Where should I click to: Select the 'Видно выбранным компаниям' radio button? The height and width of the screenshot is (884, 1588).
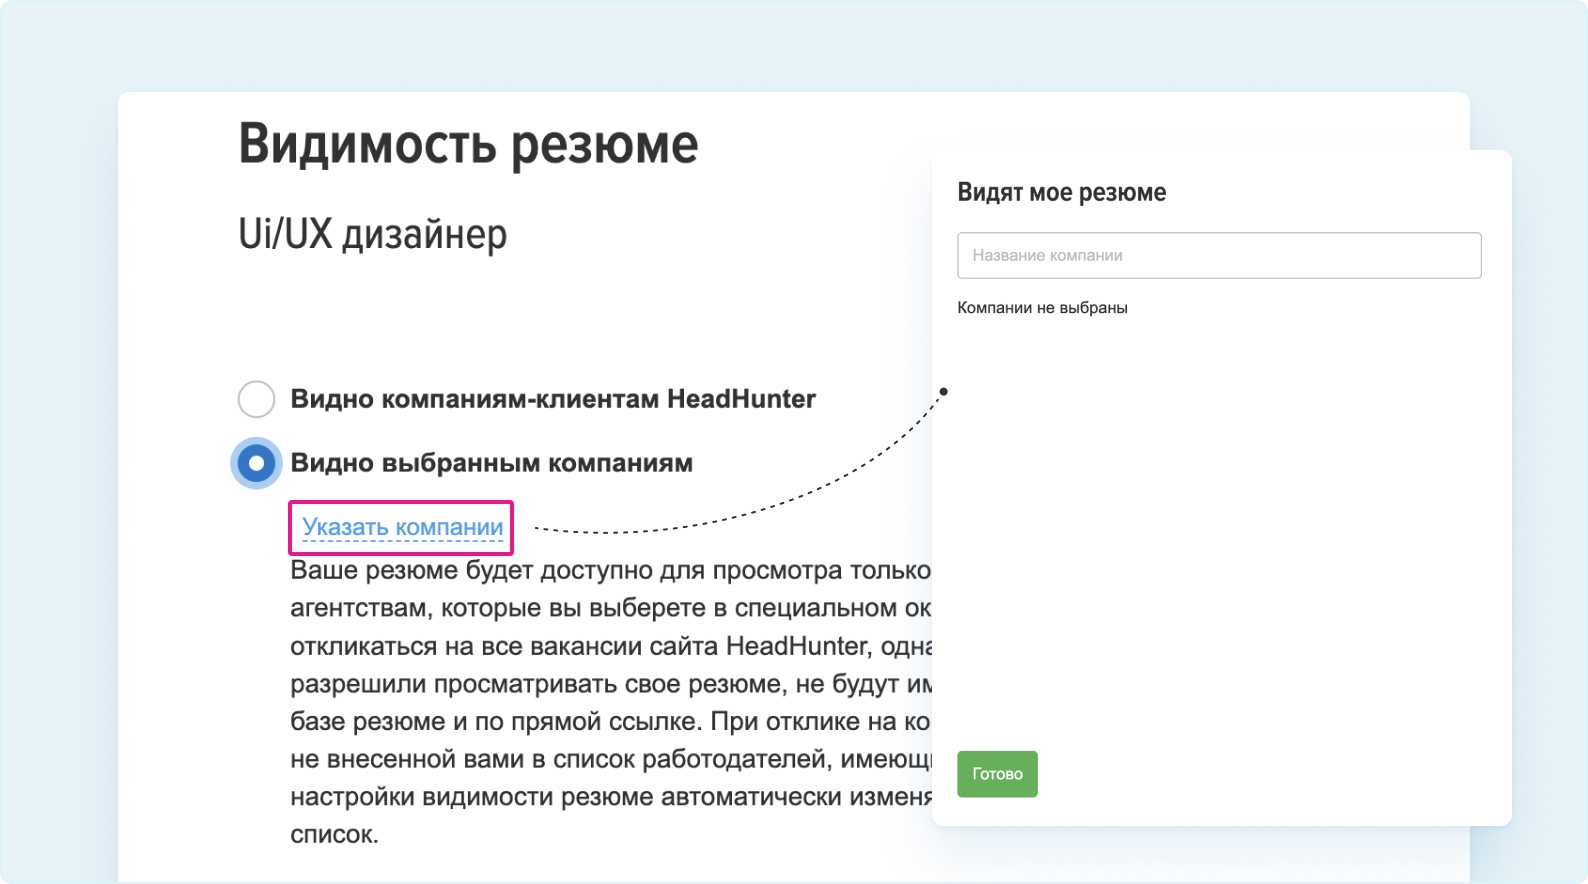point(256,463)
